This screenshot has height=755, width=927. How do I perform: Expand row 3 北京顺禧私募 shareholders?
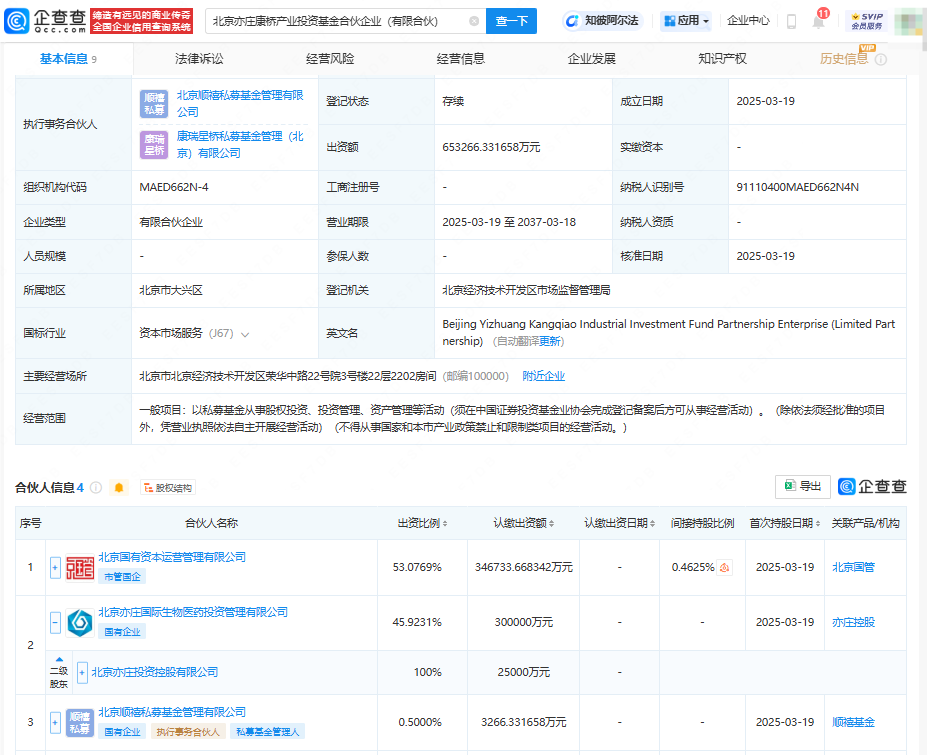[x=55, y=722]
